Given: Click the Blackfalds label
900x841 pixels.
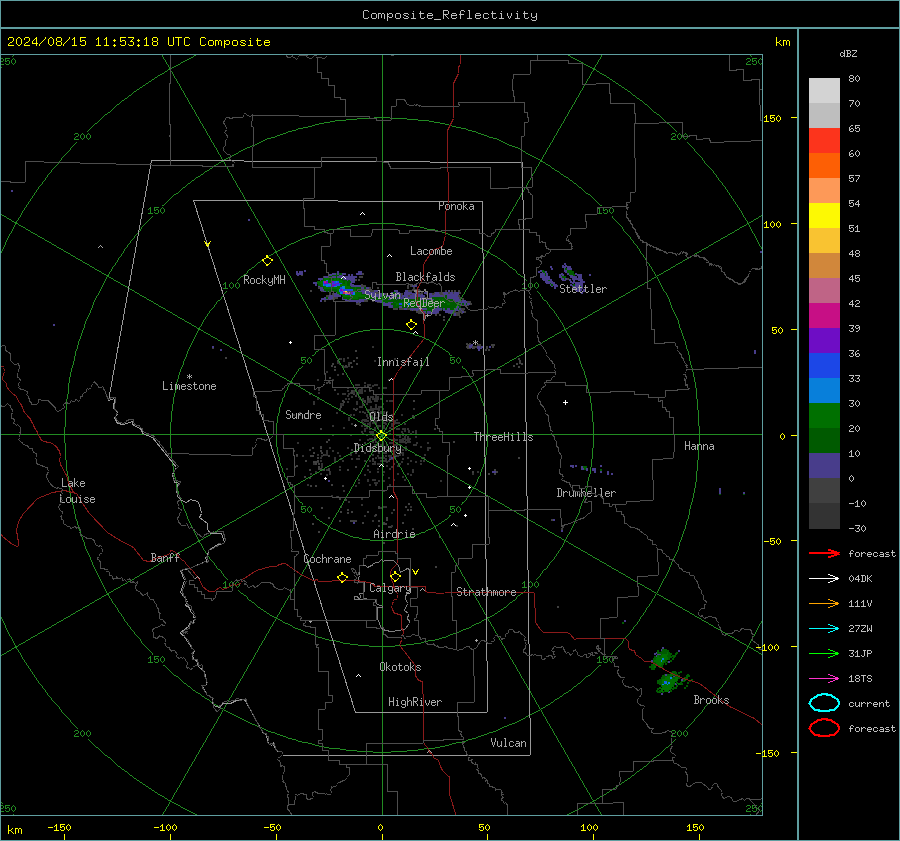Looking at the screenshot, I should (x=425, y=277).
